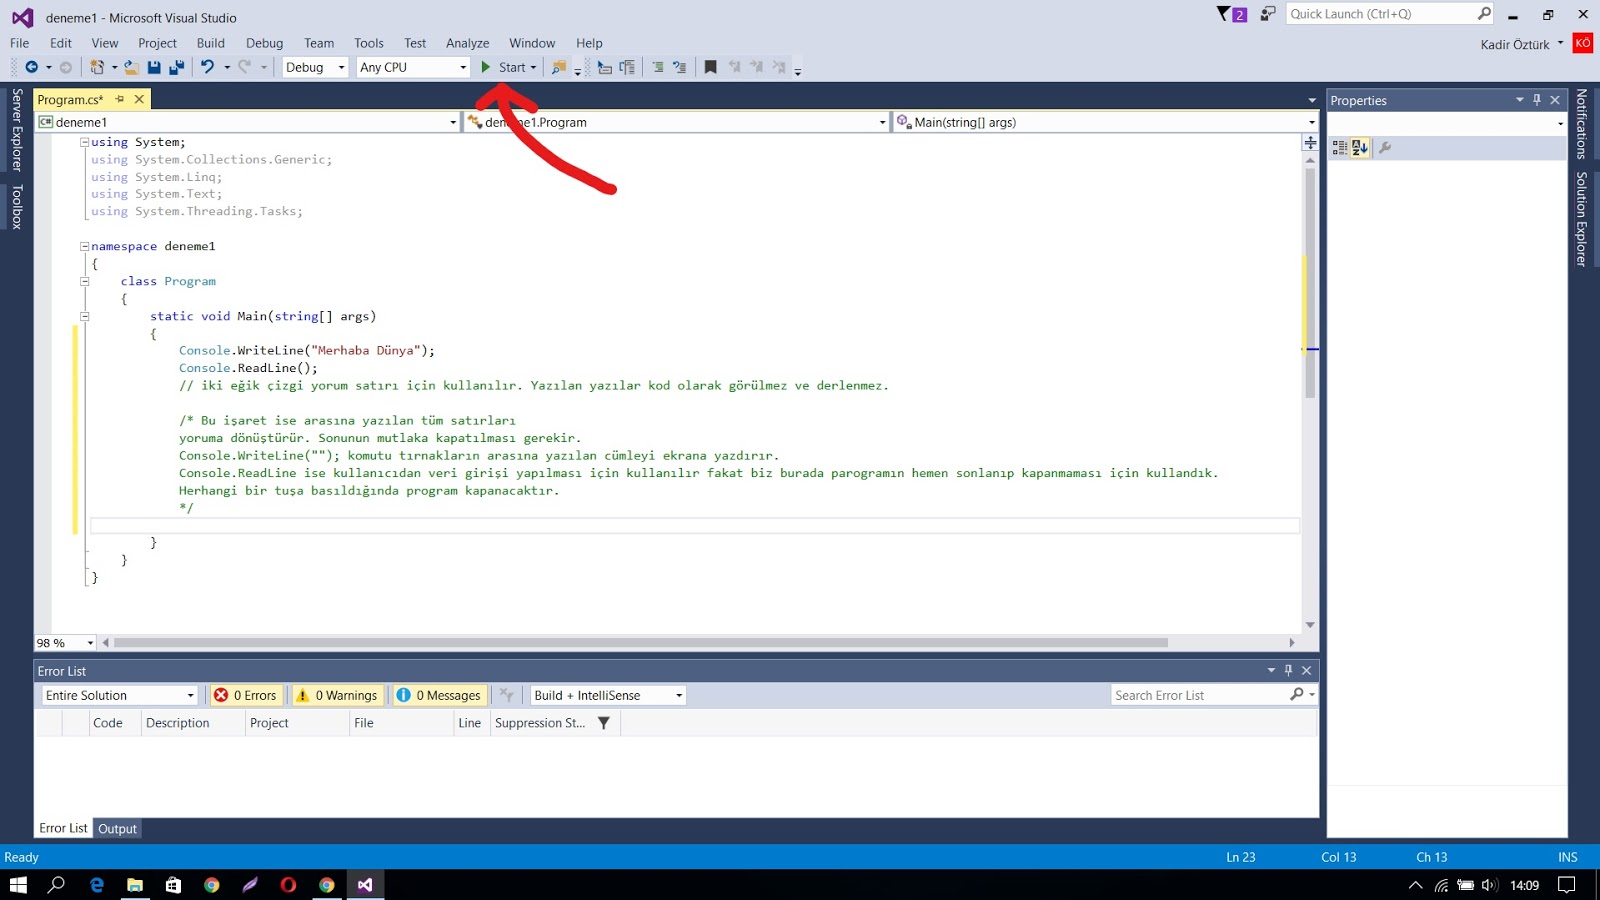Click the Search Error List field
1600x900 pixels.
[1214, 695]
